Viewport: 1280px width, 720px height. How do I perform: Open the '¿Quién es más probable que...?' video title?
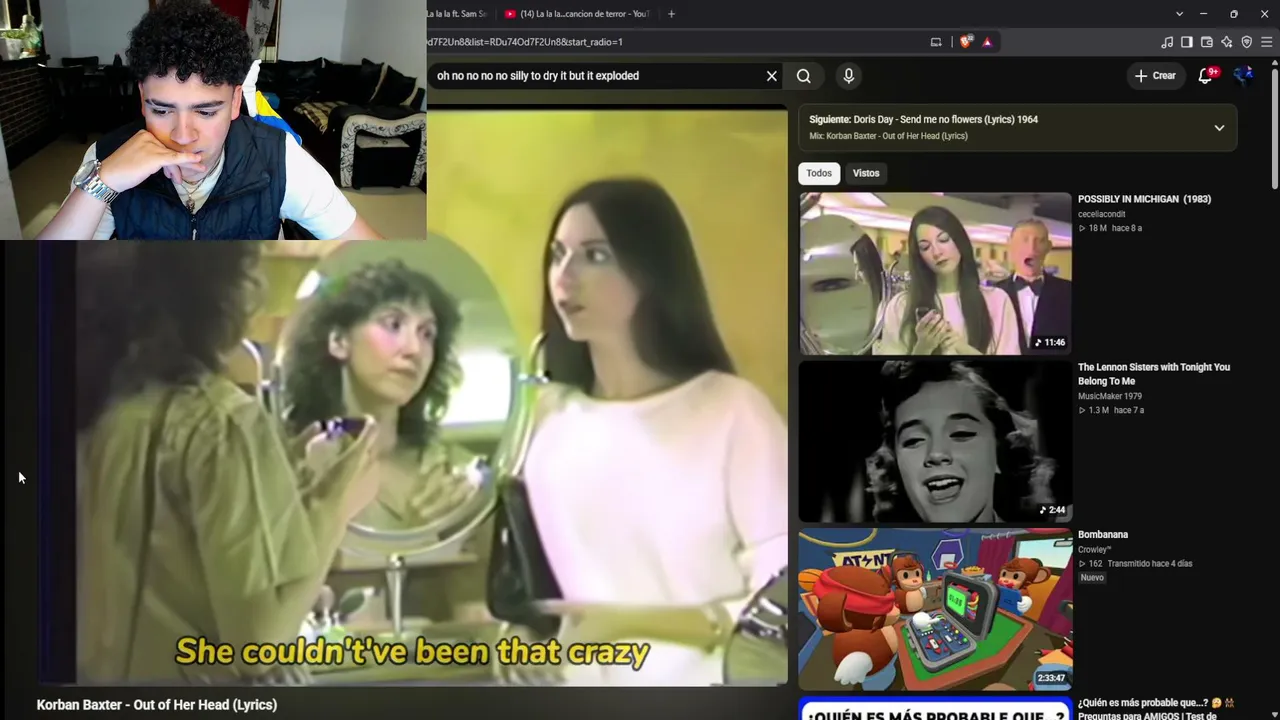coord(1156,709)
